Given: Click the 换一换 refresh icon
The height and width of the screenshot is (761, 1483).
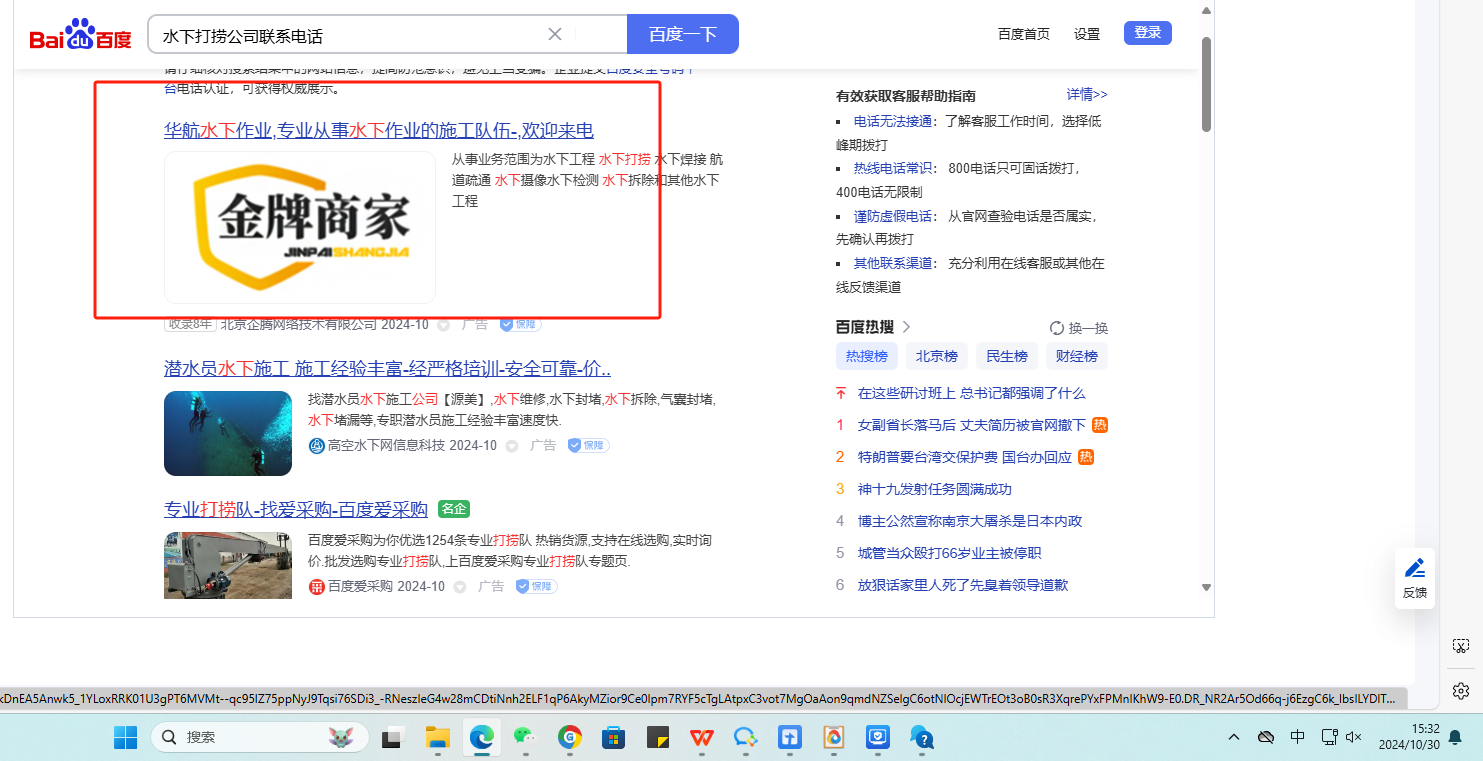Looking at the screenshot, I should [x=1056, y=328].
